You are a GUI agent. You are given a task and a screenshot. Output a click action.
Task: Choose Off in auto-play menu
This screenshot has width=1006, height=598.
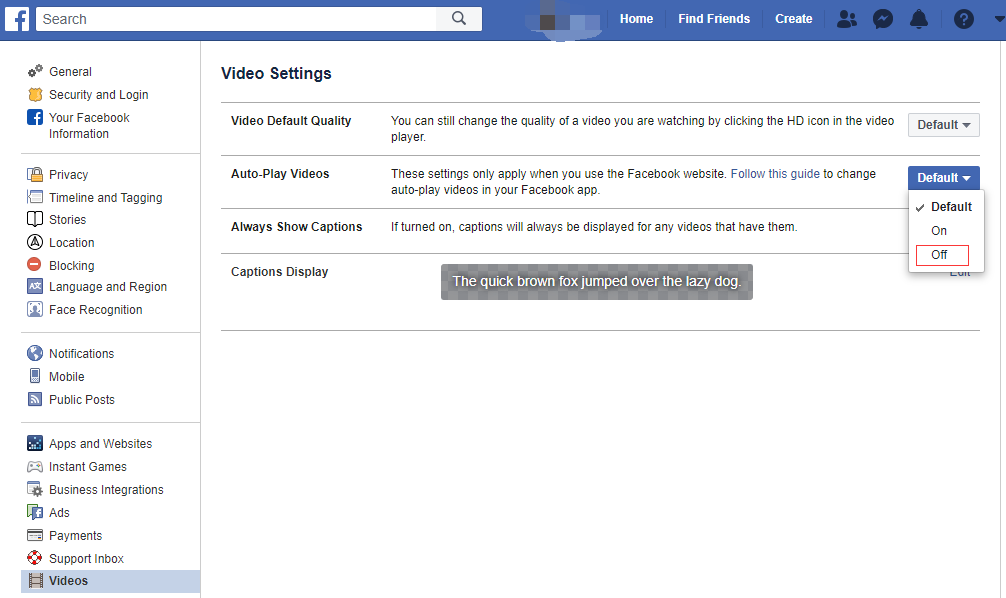[x=942, y=255]
